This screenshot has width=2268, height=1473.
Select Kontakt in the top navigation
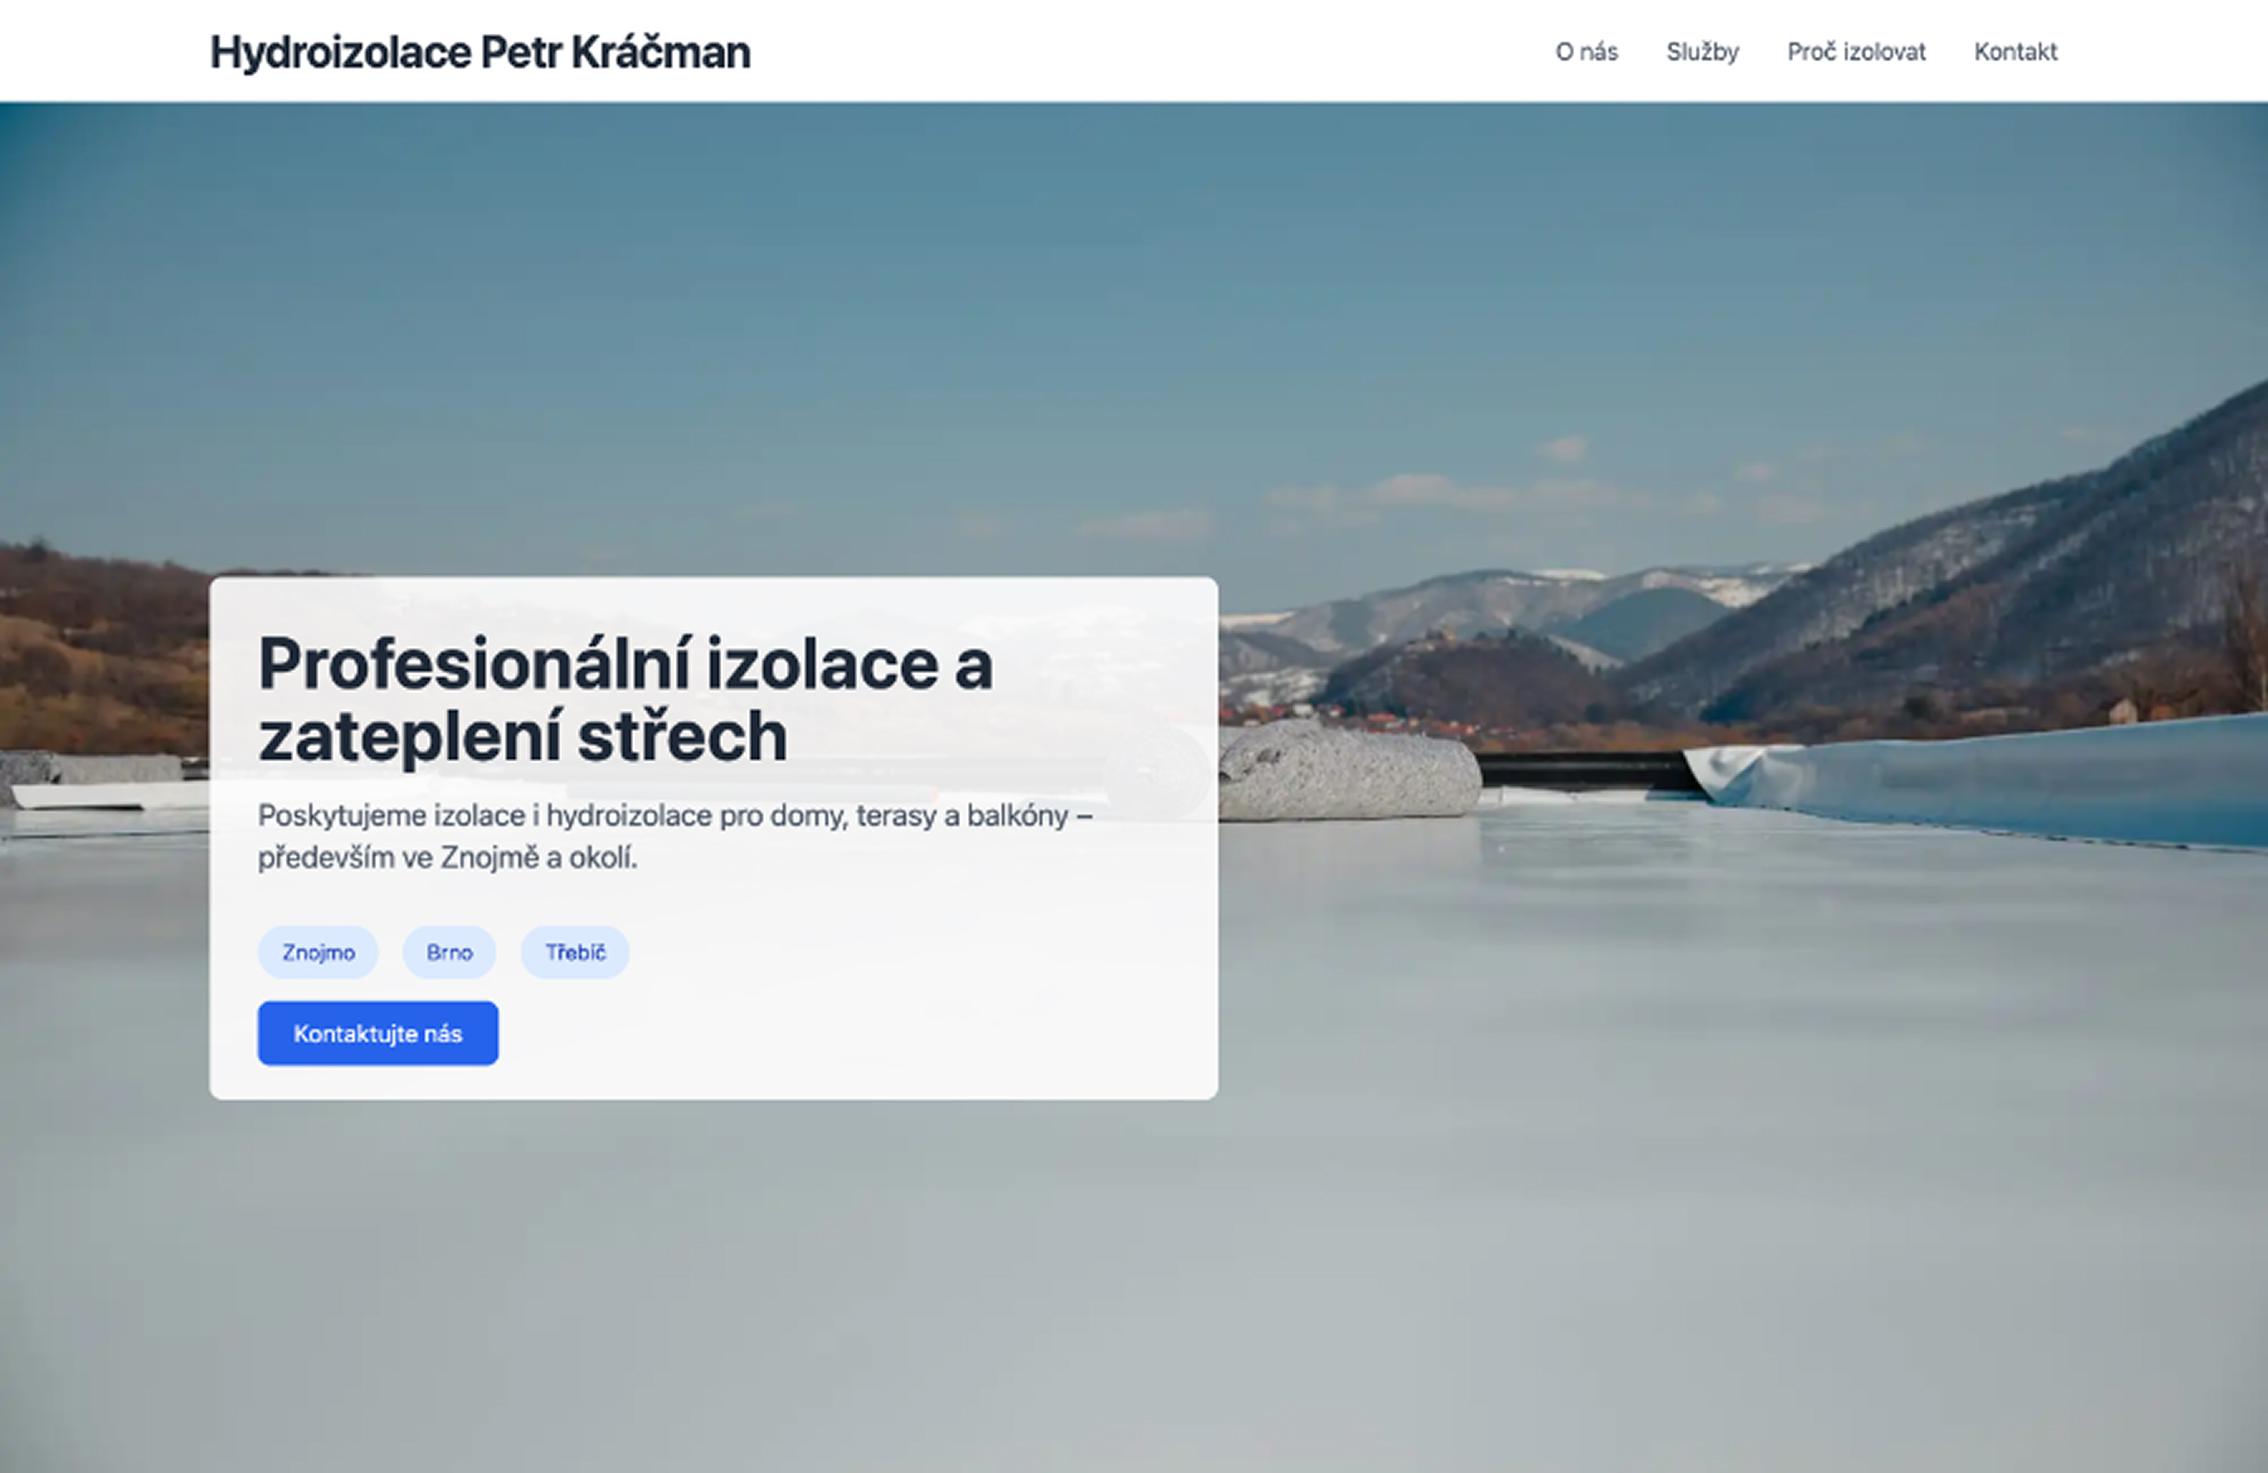point(2015,52)
